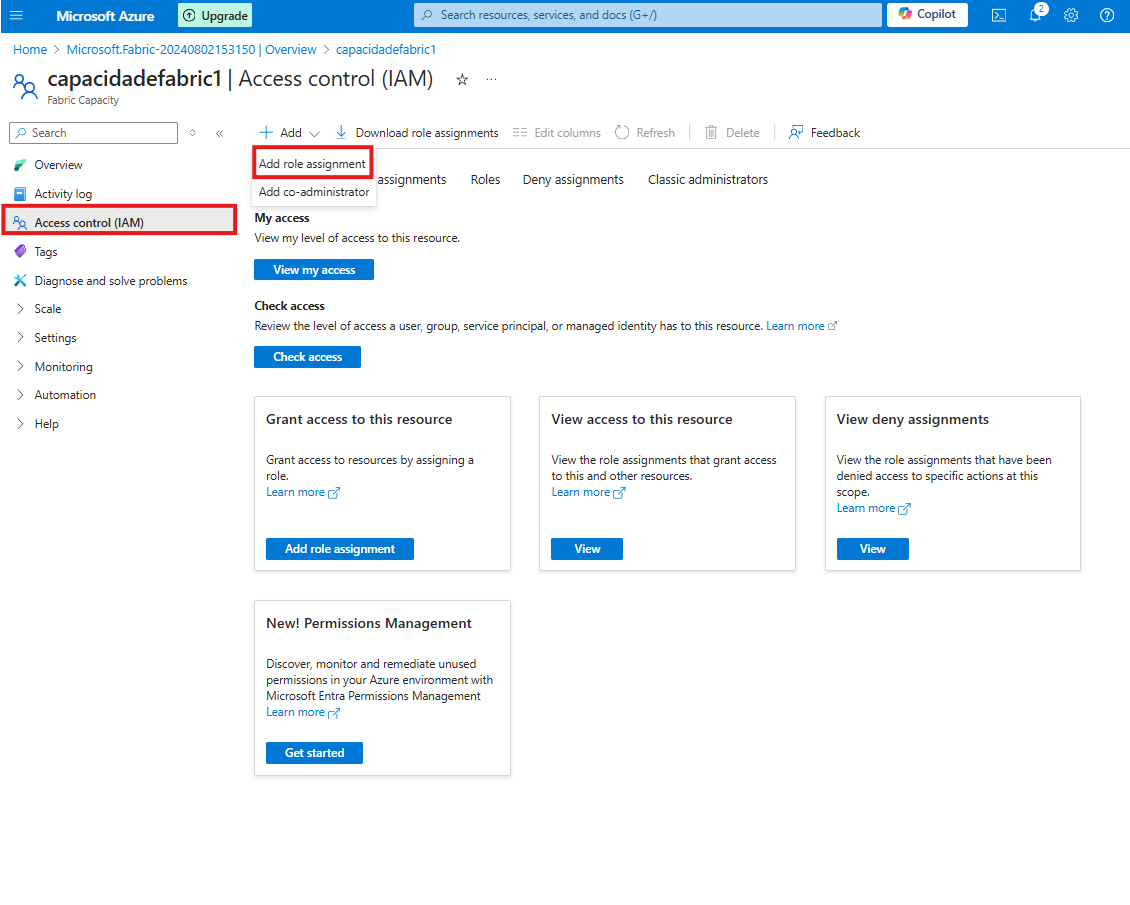
Task: Click the Refresh toolbar button
Action: (645, 133)
